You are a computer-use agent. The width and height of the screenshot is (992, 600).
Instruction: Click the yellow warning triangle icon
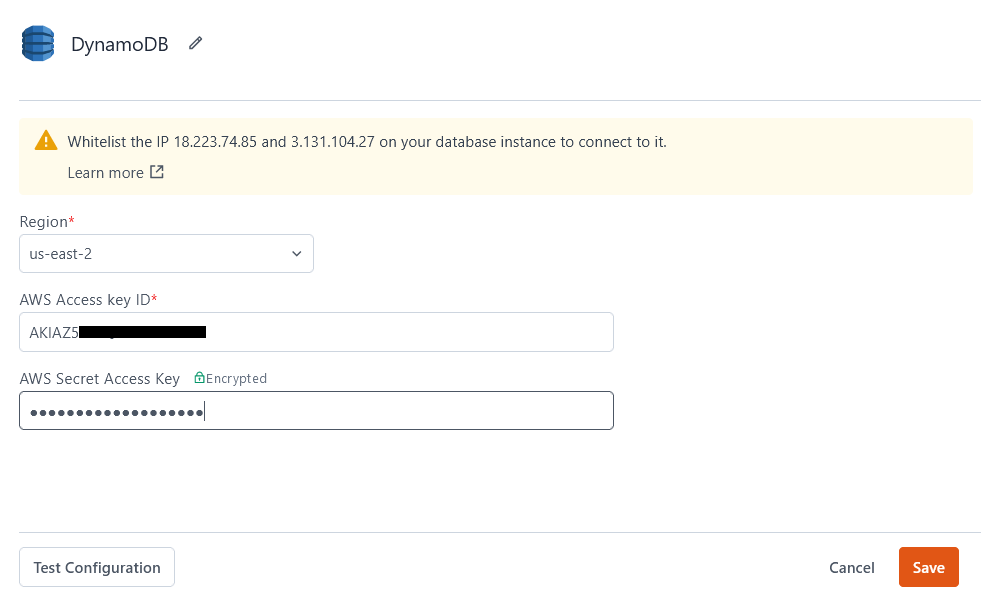pos(46,141)
